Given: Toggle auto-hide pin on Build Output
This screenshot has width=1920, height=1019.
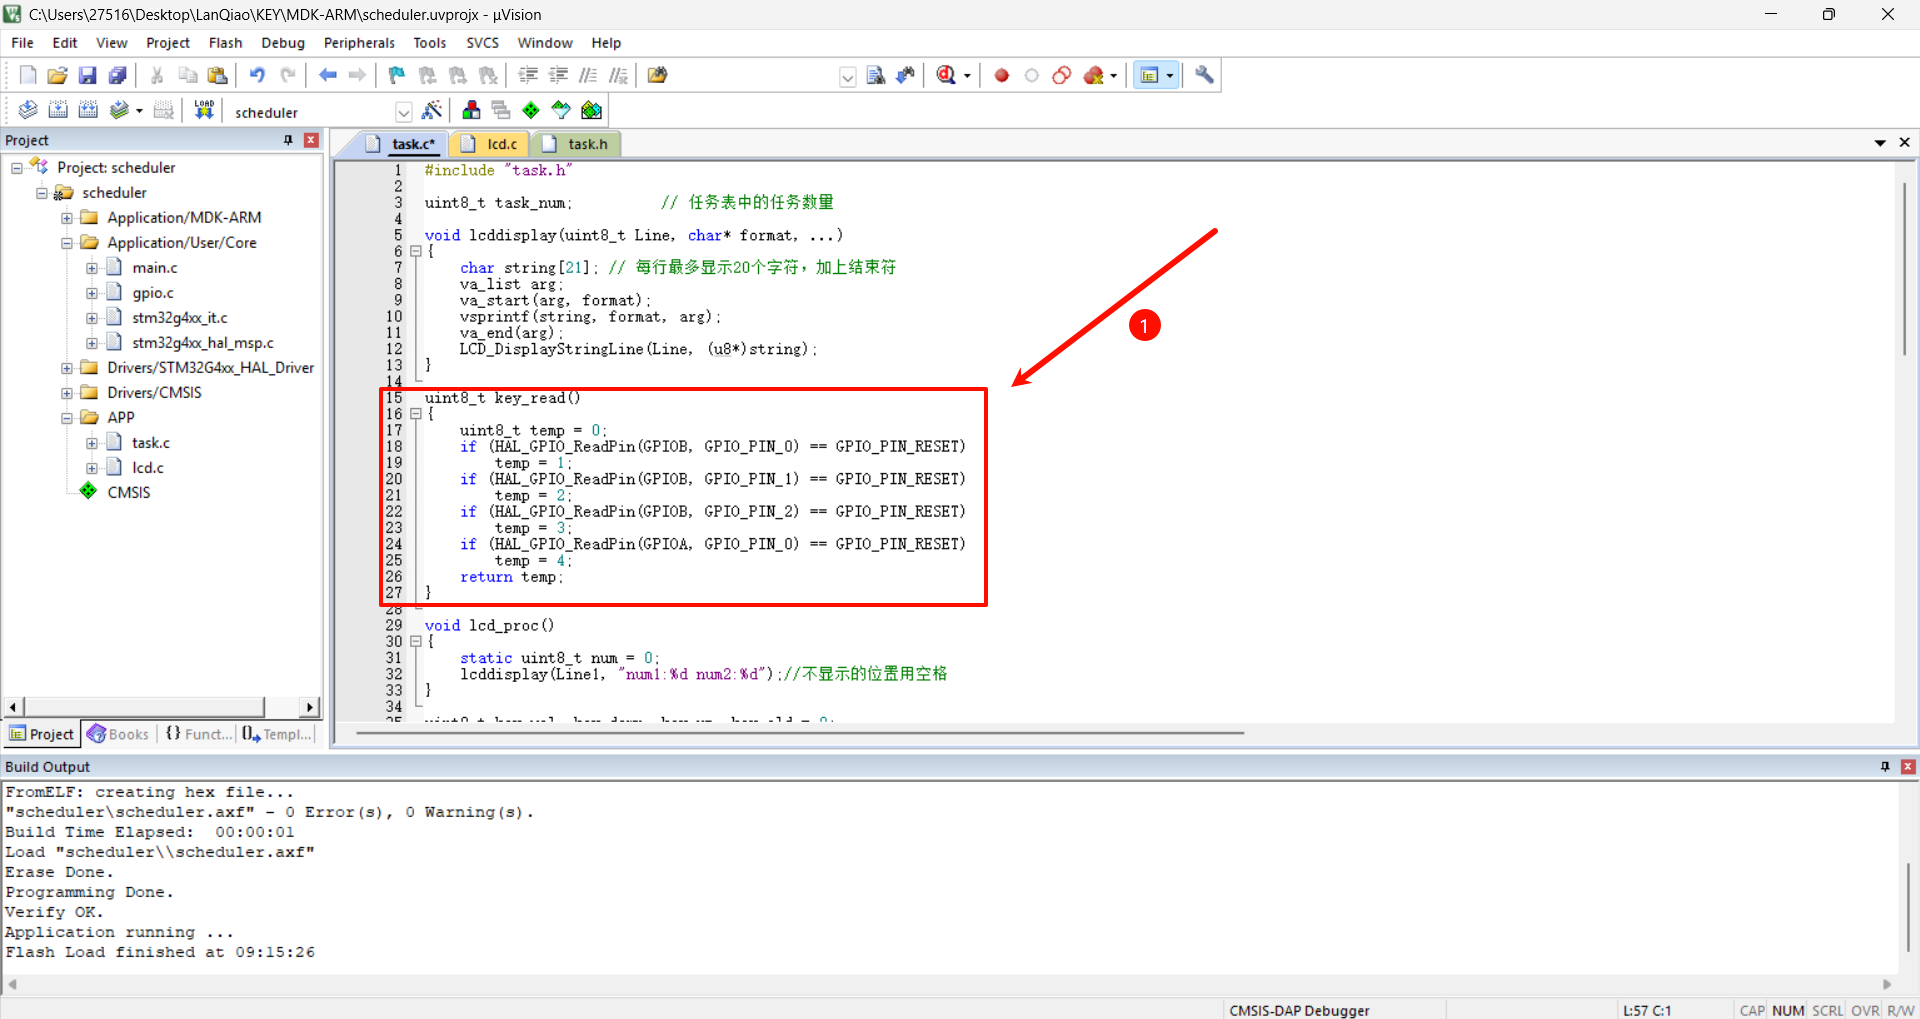Looking at the screenshot, I should click(x=1885, y=766).
